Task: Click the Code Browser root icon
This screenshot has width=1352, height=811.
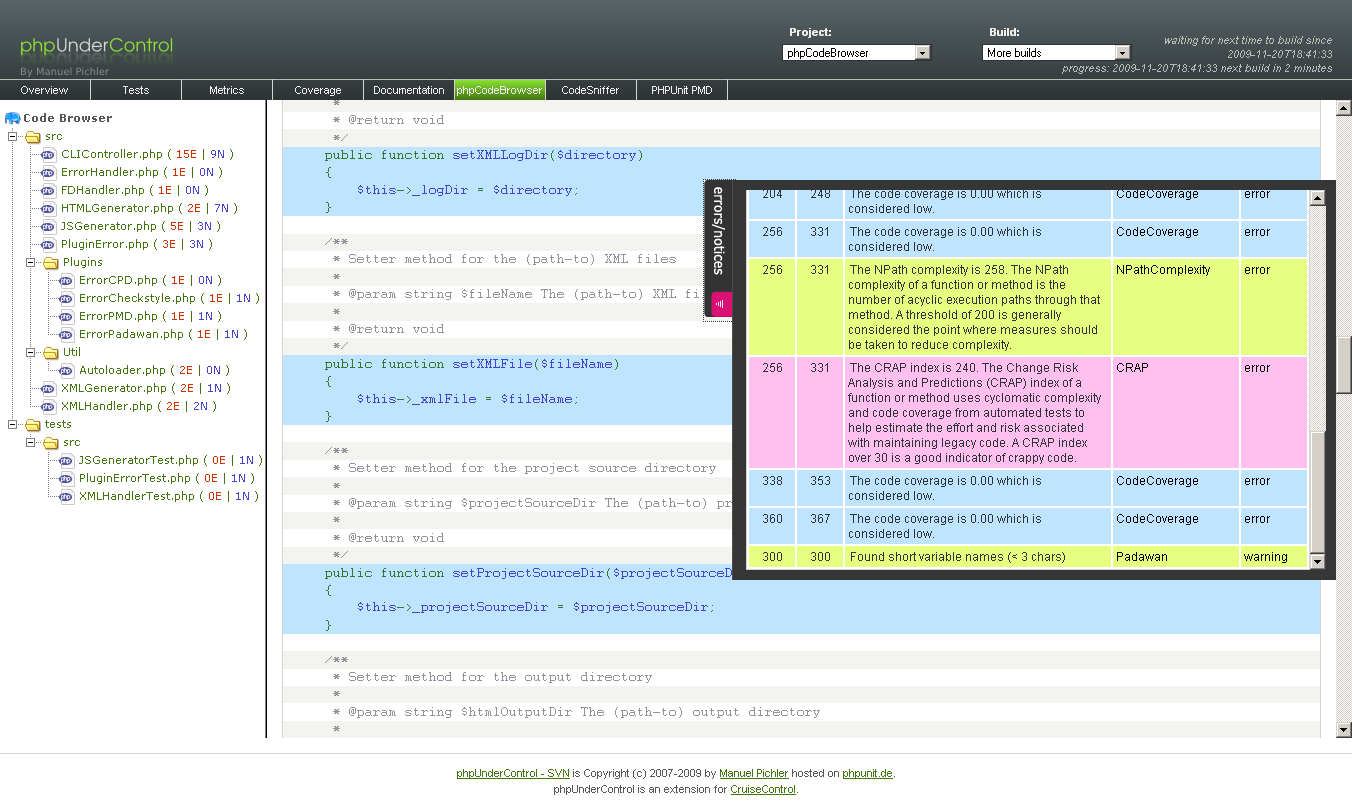Action: [13, 118]
